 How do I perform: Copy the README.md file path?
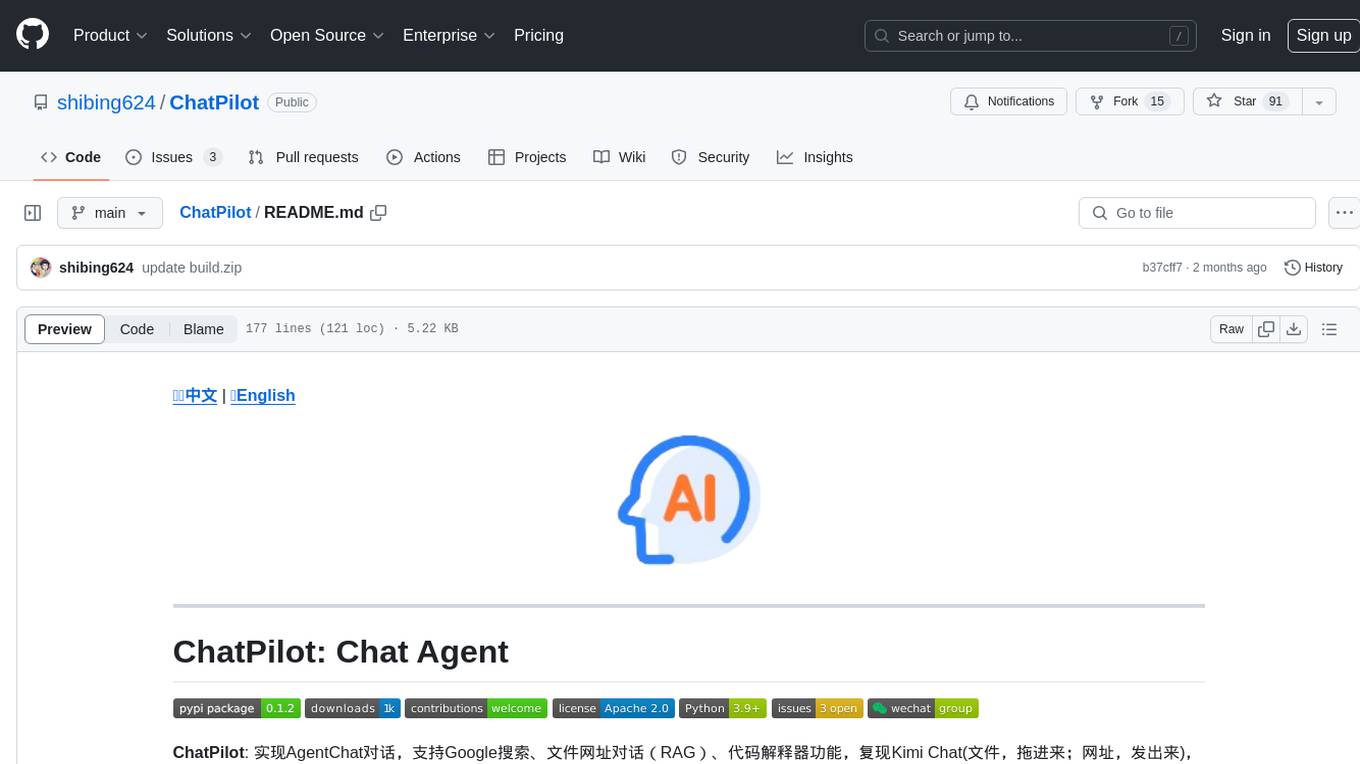[x=378, y=213]
